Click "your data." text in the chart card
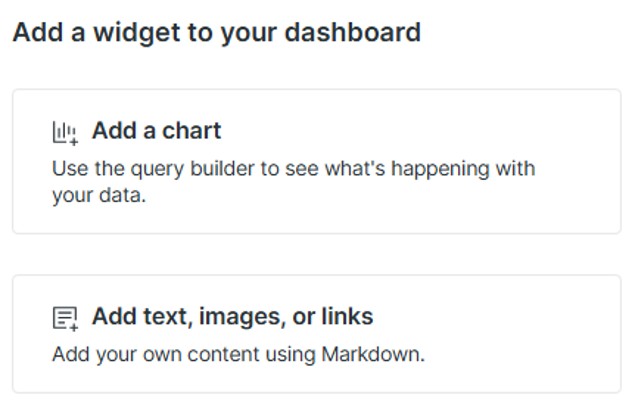The width and height of the screenshot is (635, 401). click(x=99, y=195)
